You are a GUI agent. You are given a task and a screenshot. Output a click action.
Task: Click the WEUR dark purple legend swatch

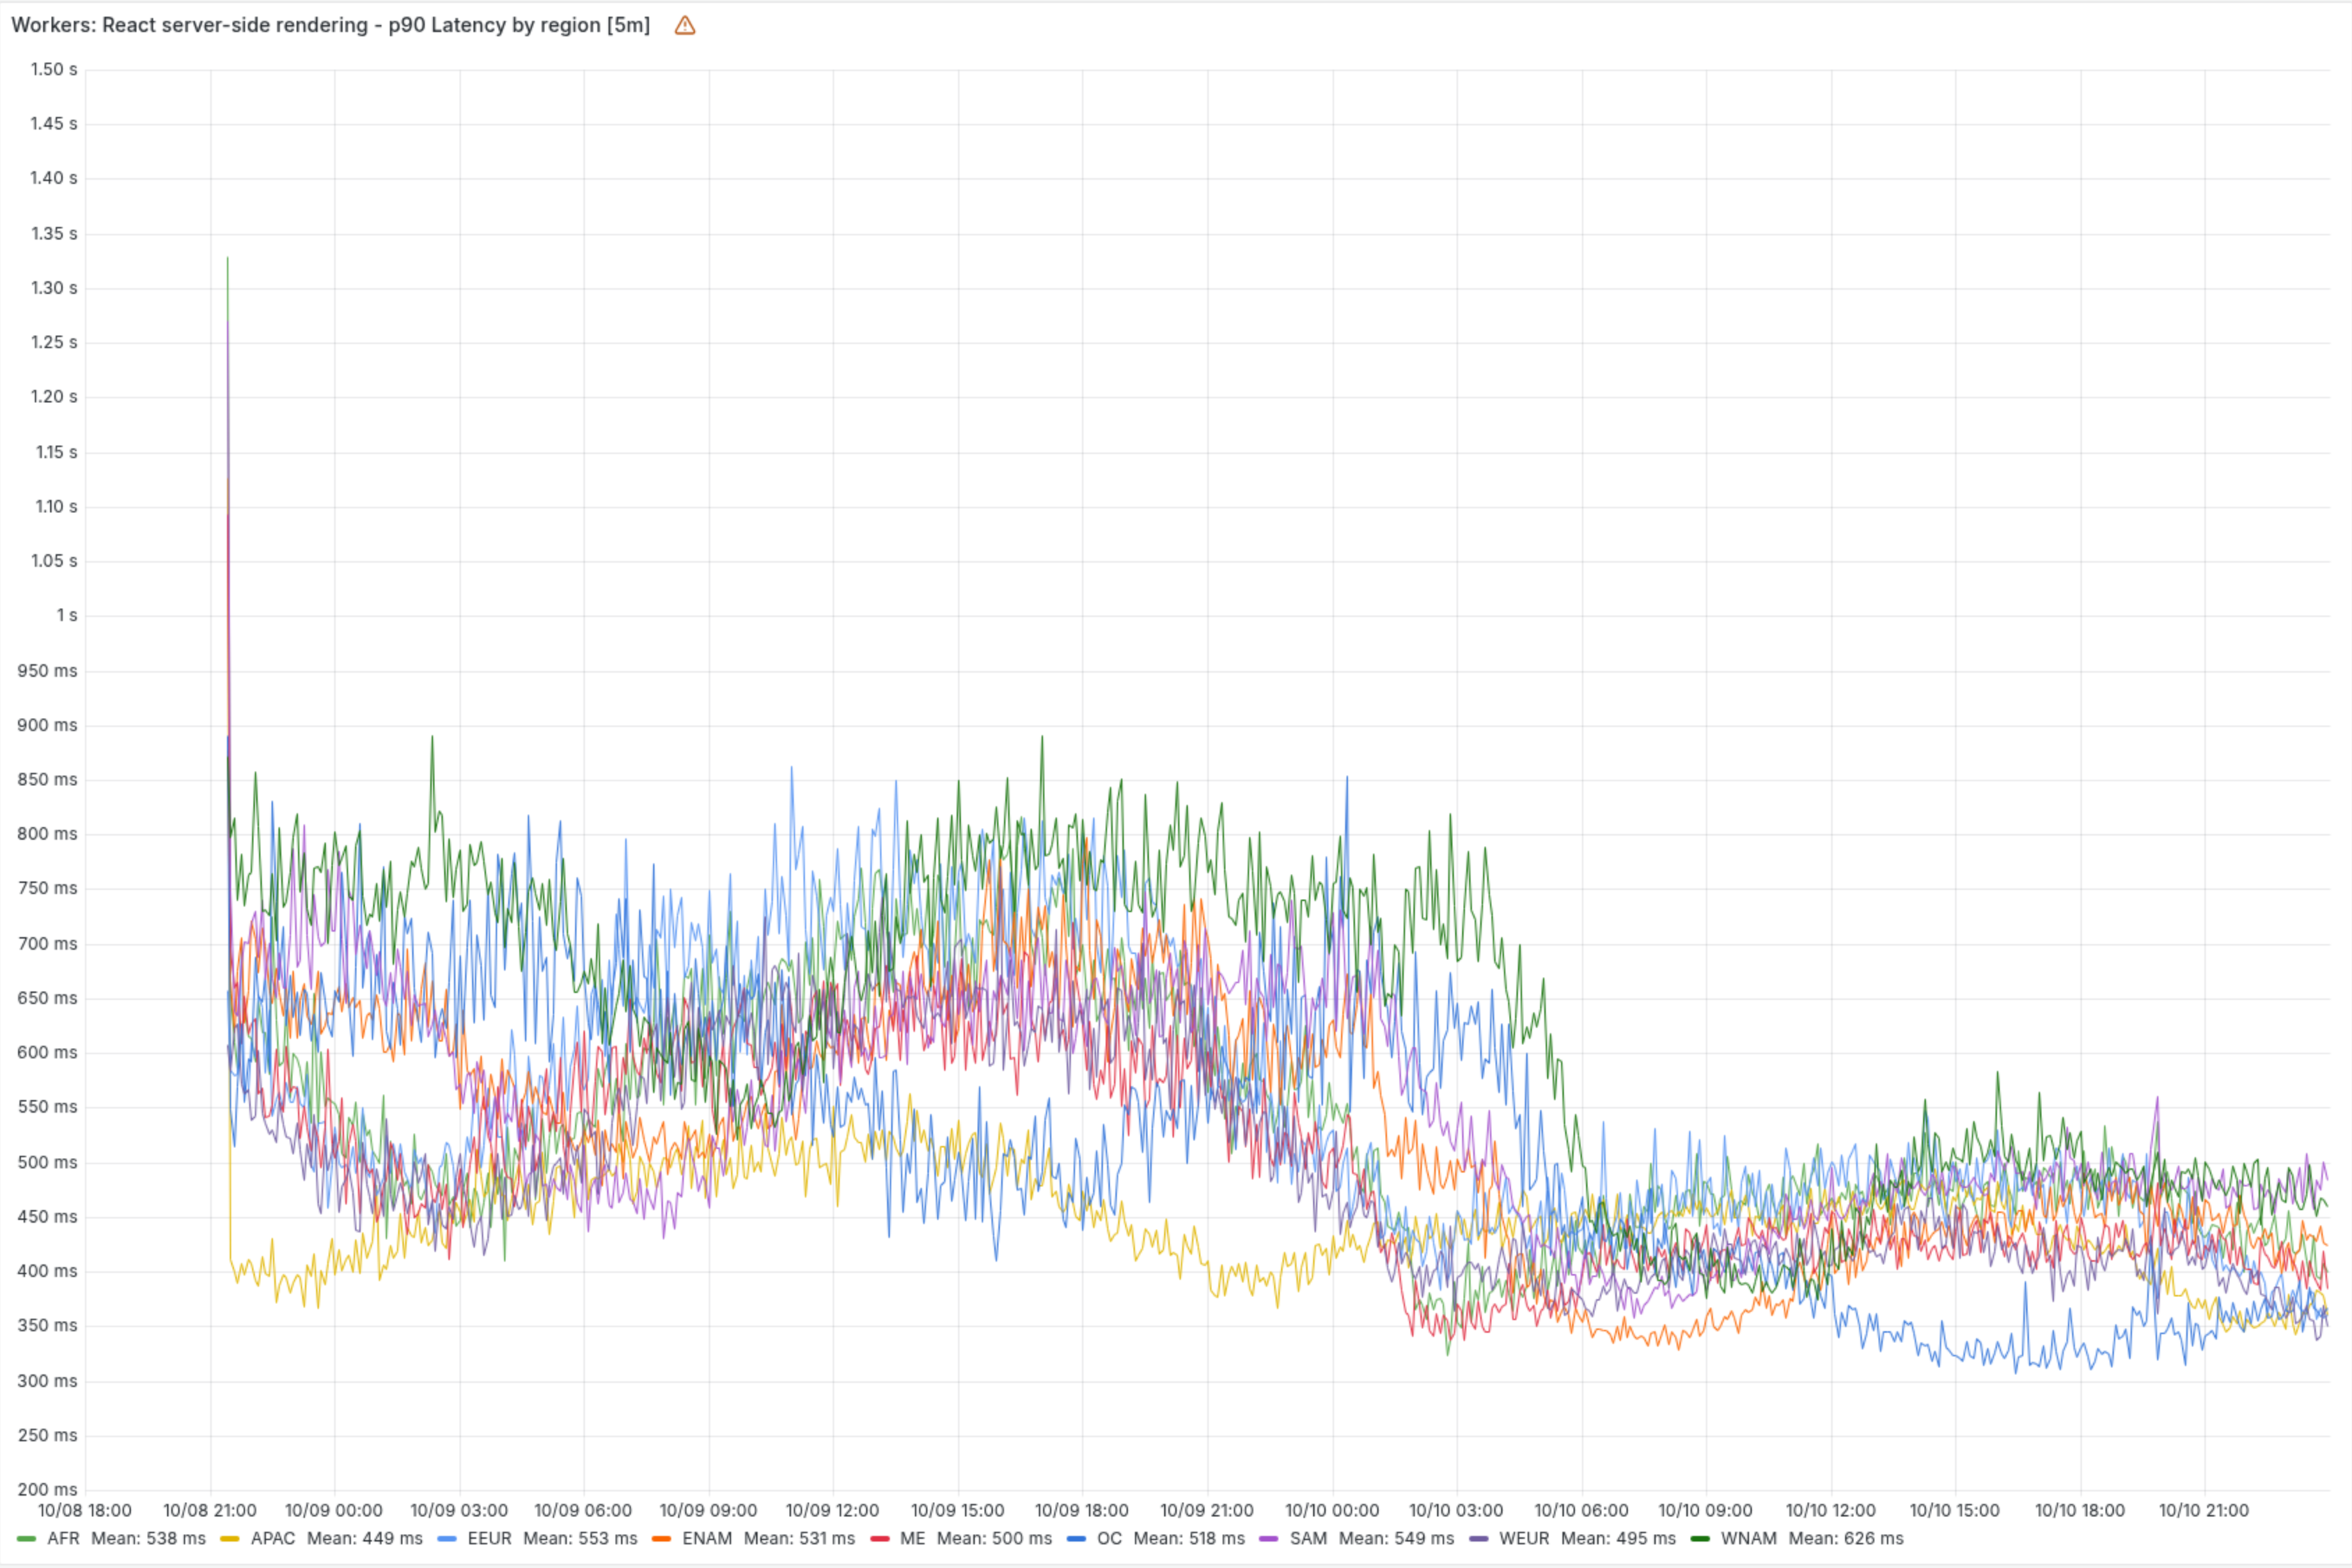pyautogui.click(x=1478, y=1538)
